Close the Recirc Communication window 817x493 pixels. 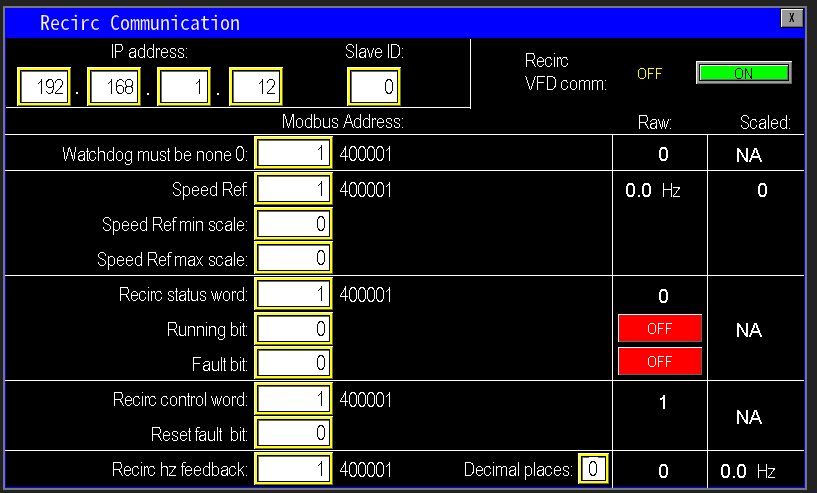[x=791, y=19]
